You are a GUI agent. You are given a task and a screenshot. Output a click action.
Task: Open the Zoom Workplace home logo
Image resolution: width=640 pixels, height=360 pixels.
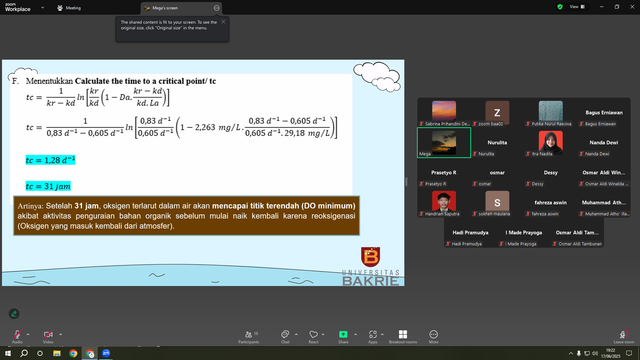tap(18, 7)
